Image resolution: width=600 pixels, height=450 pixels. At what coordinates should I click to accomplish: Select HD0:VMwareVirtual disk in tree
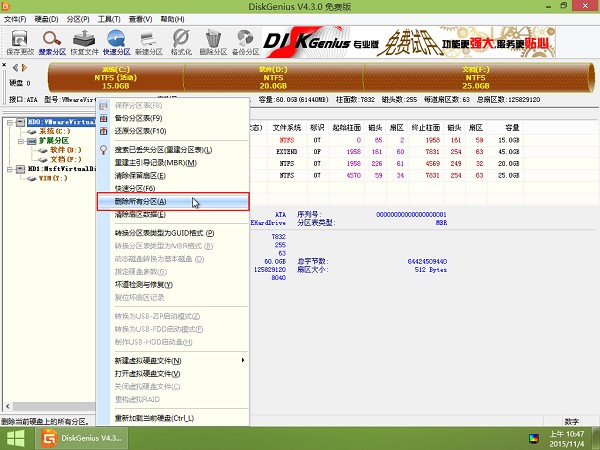(x=62, y=122)
